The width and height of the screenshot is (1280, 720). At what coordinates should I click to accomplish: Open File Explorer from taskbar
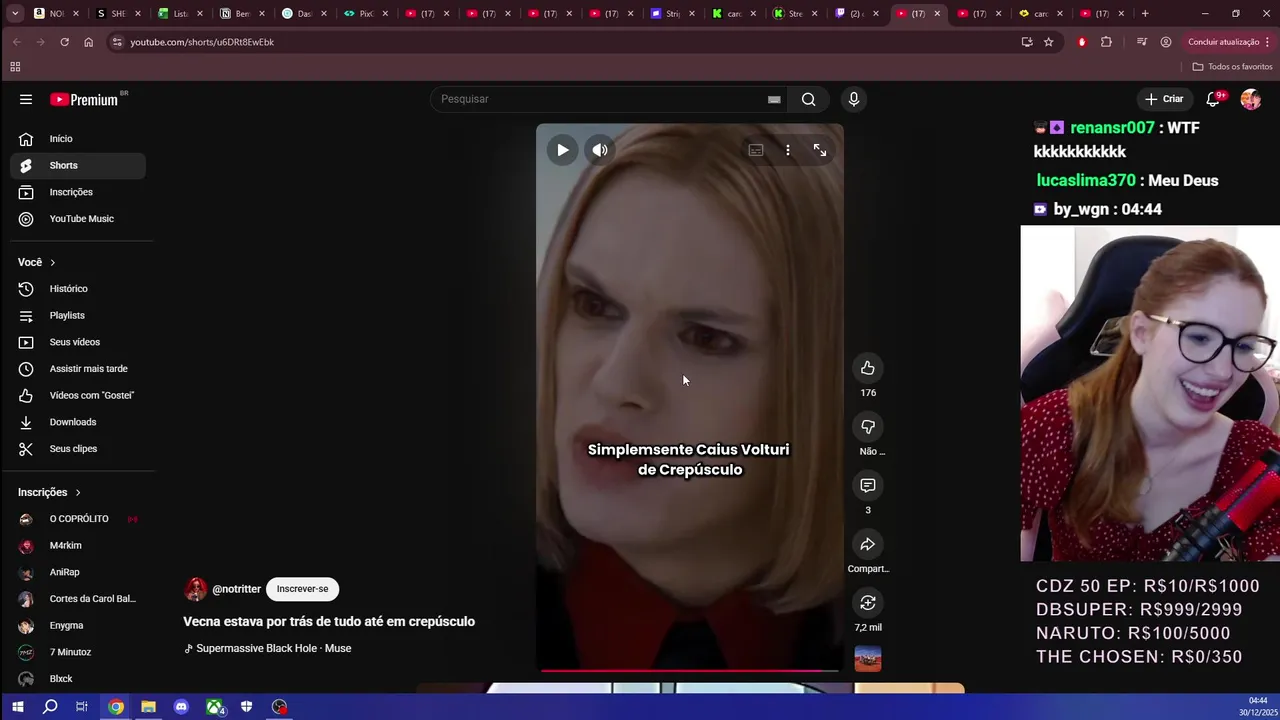[148, 707]
